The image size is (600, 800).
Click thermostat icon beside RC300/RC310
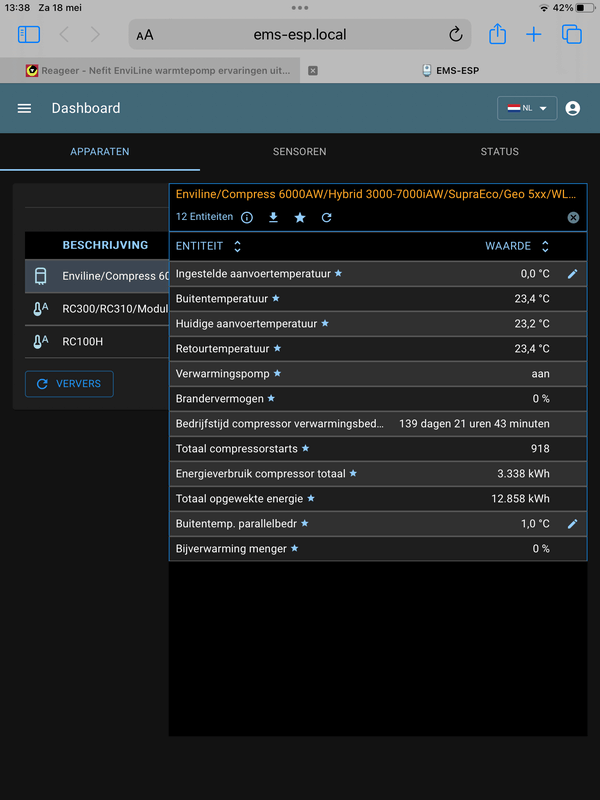[40, 309]
